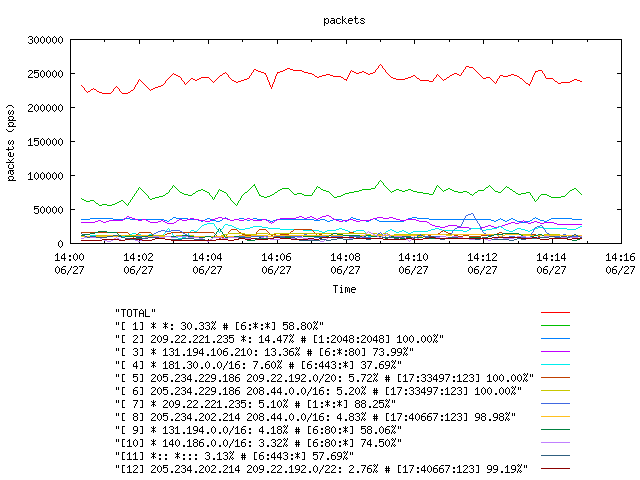Screen dimensions: 640x480
Task: Click the "packets" chart title
Action: (344, 20)
